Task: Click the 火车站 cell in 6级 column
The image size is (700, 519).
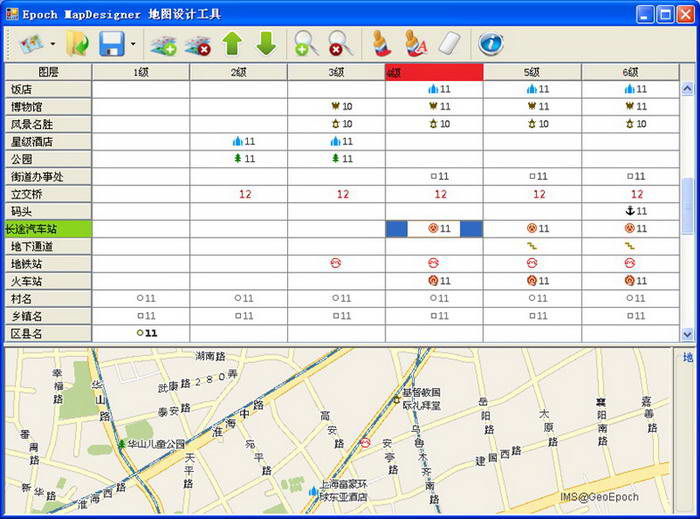Action: 630,281
